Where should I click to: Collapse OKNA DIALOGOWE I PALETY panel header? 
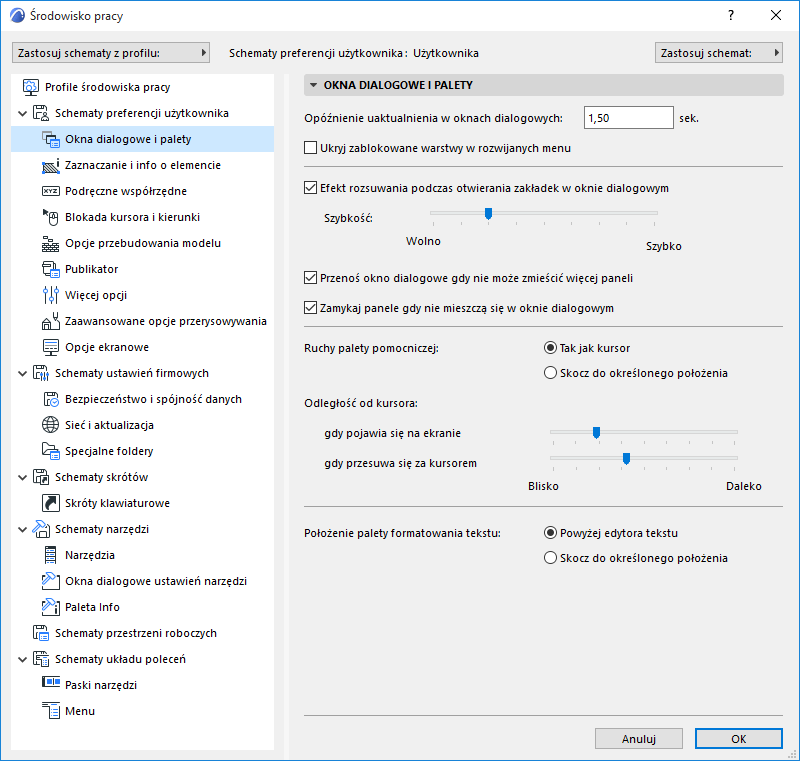[x=543, y=85]
